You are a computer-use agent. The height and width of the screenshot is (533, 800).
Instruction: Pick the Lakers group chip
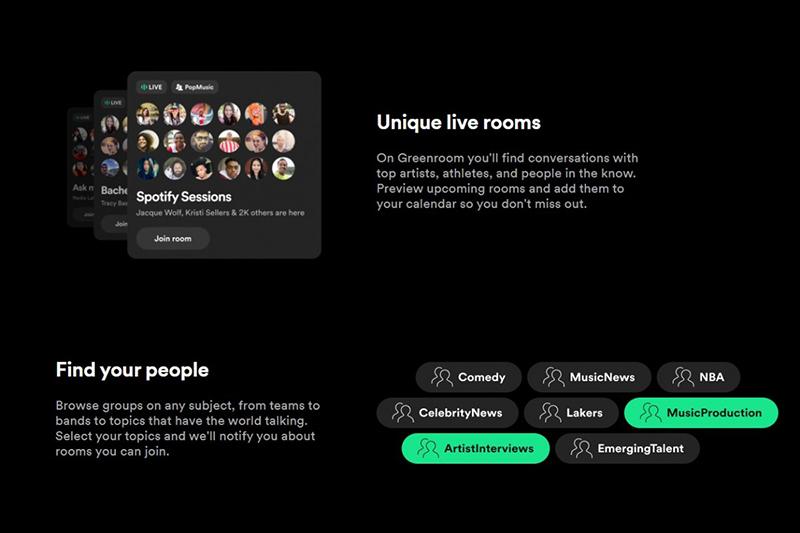coord(571,413)
